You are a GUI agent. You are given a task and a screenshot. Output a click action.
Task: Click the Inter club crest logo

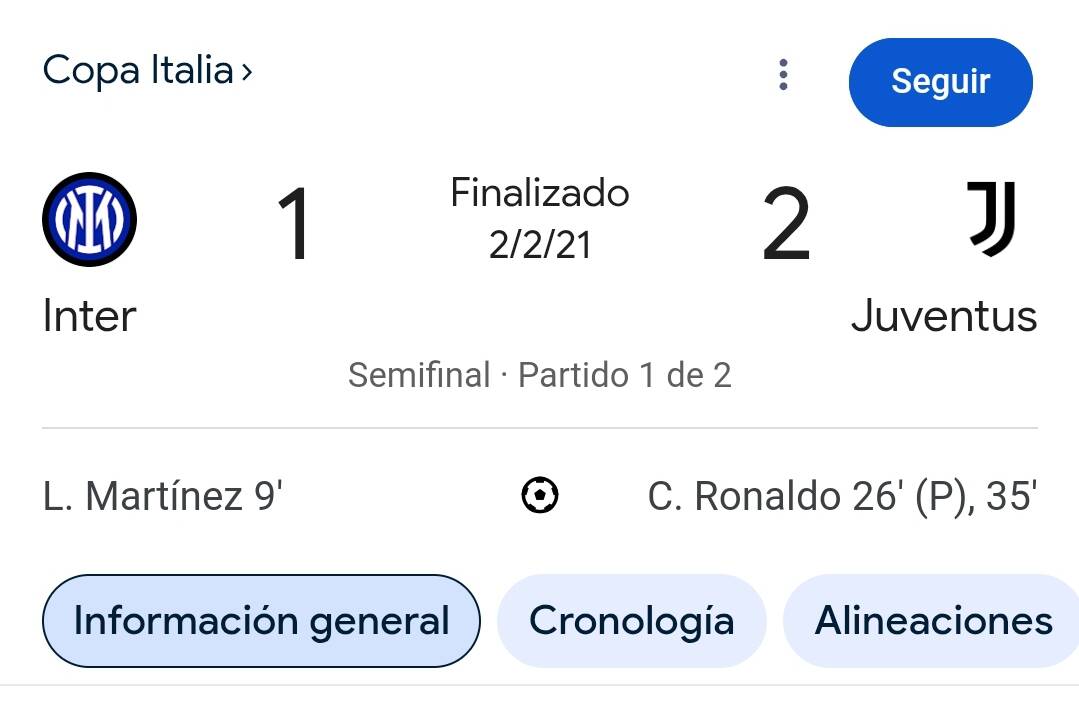pyautogui.click(x=89, y=219)
